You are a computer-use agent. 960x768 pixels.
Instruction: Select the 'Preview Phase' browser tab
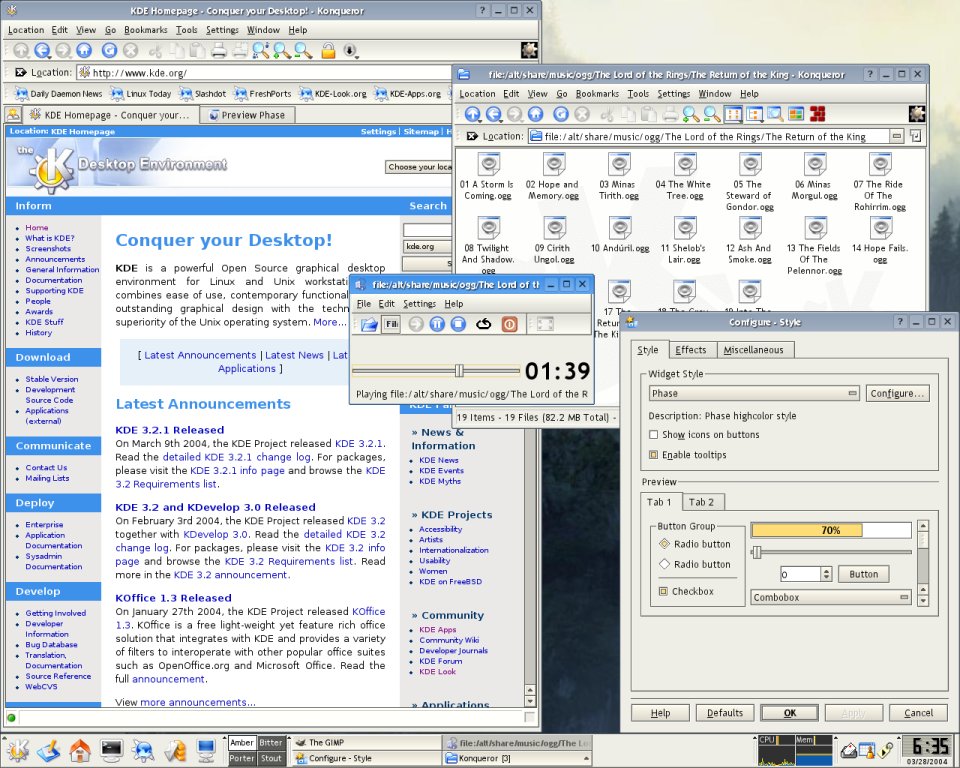point(247,115)
